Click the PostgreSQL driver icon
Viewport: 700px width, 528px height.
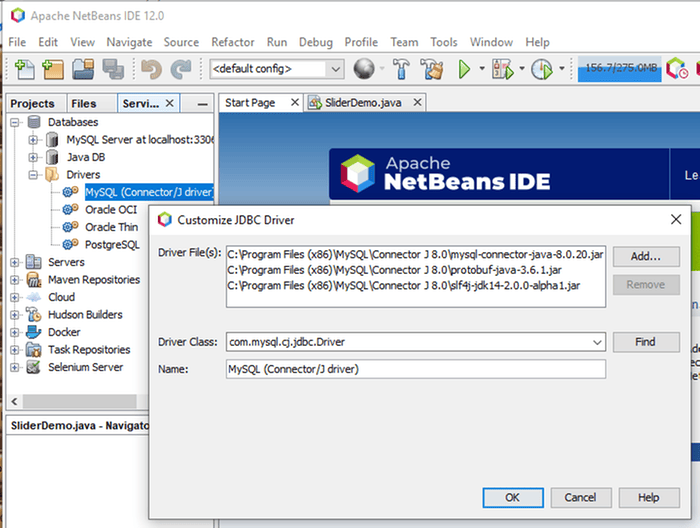point(70,245)
